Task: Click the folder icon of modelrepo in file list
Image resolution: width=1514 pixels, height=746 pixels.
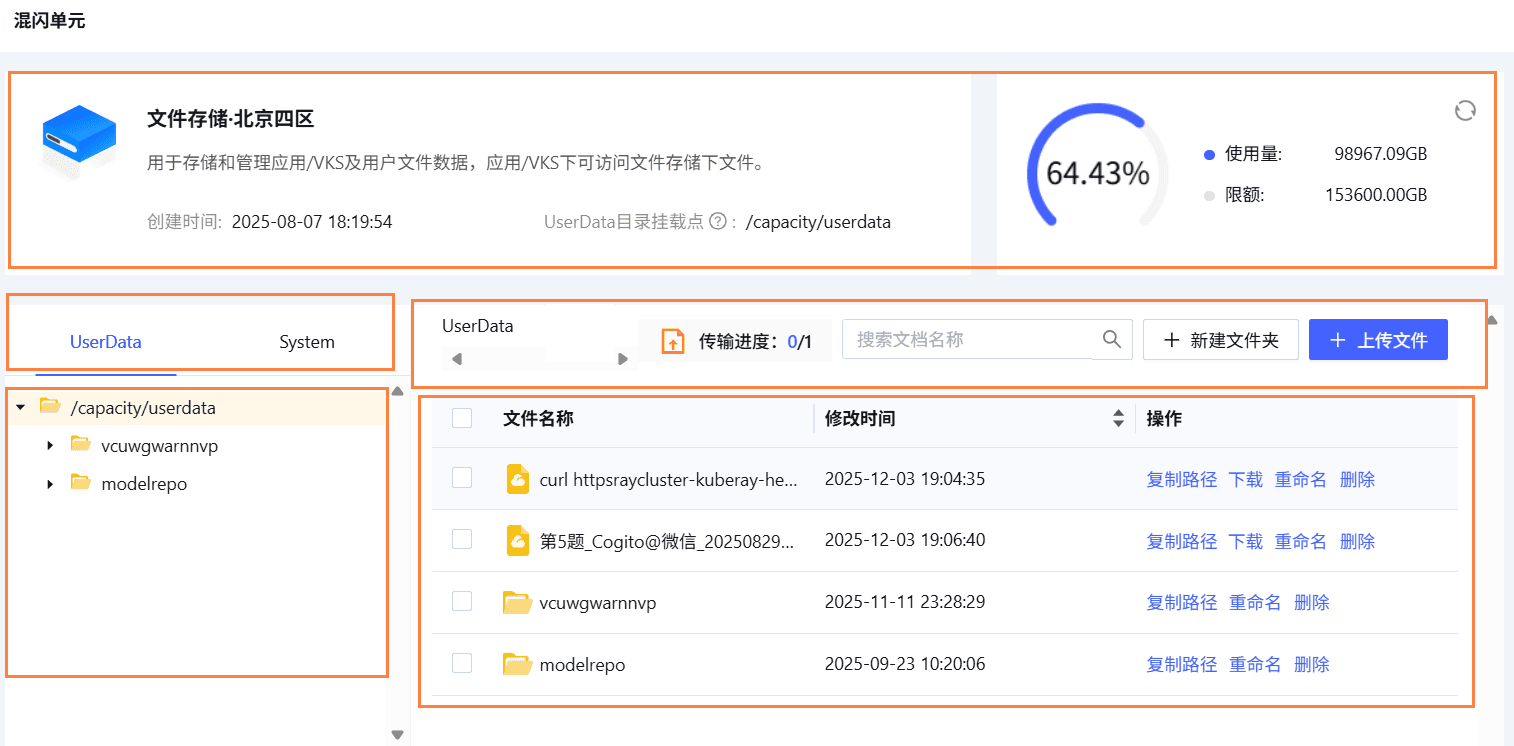Action: pos(517,664)
